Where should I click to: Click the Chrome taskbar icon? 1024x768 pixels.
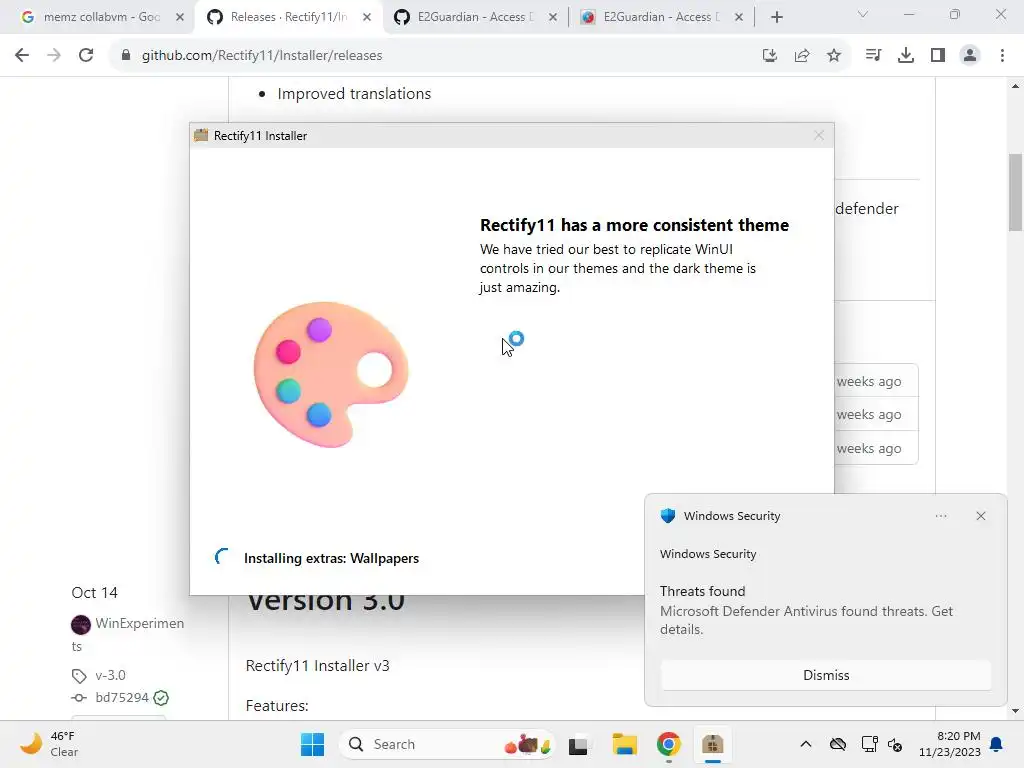pos(668,744)
